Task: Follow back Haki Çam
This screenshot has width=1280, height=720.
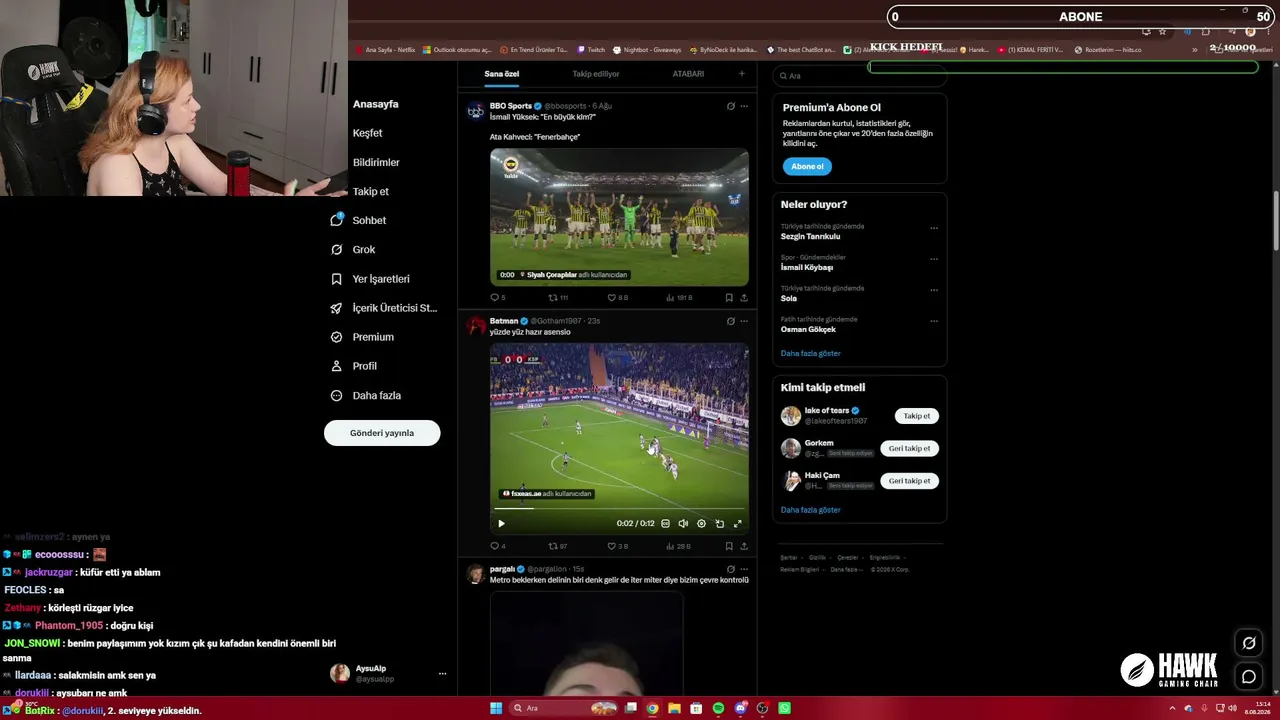Action: pyautogui.click(x=909, y=481)
